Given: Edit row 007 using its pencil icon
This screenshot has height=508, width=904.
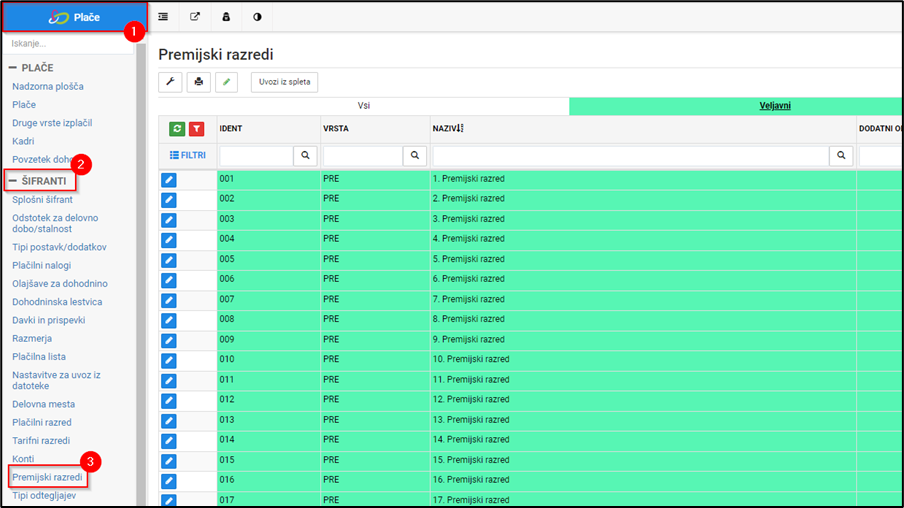Looking at the screenshot, I should coord(169,300).
